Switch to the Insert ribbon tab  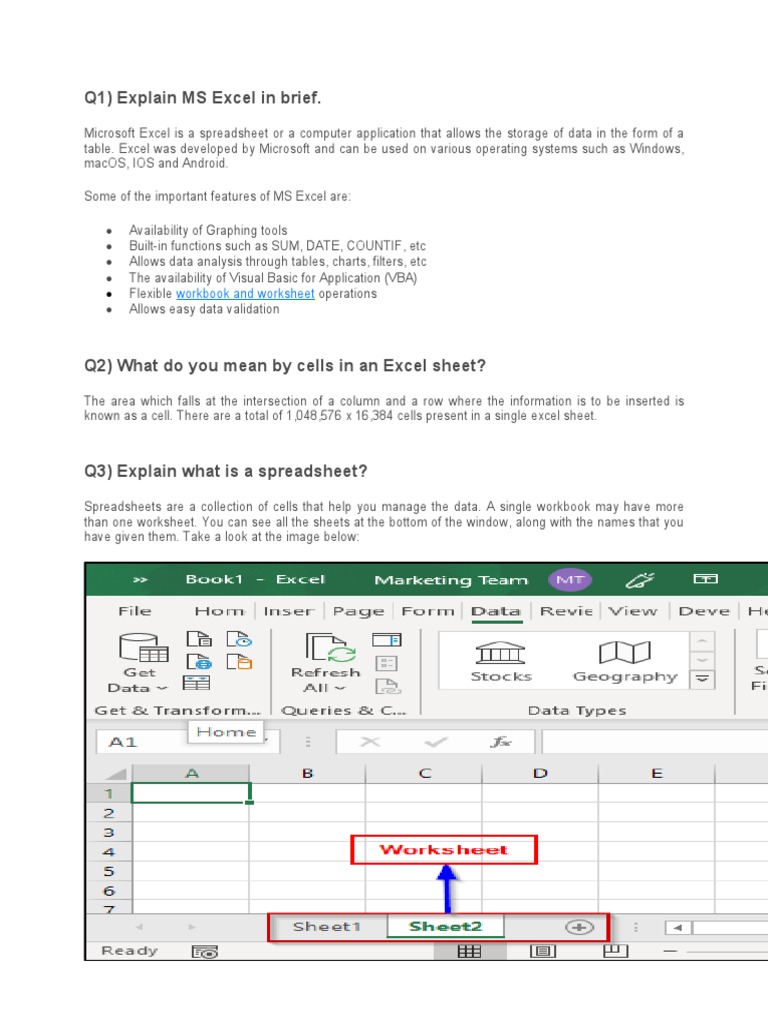(289, 611)
